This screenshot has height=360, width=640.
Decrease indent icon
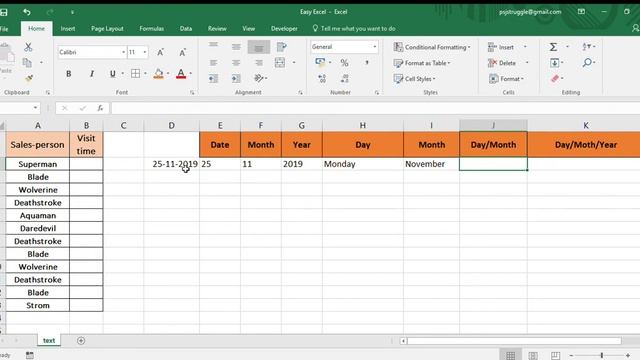213,78
